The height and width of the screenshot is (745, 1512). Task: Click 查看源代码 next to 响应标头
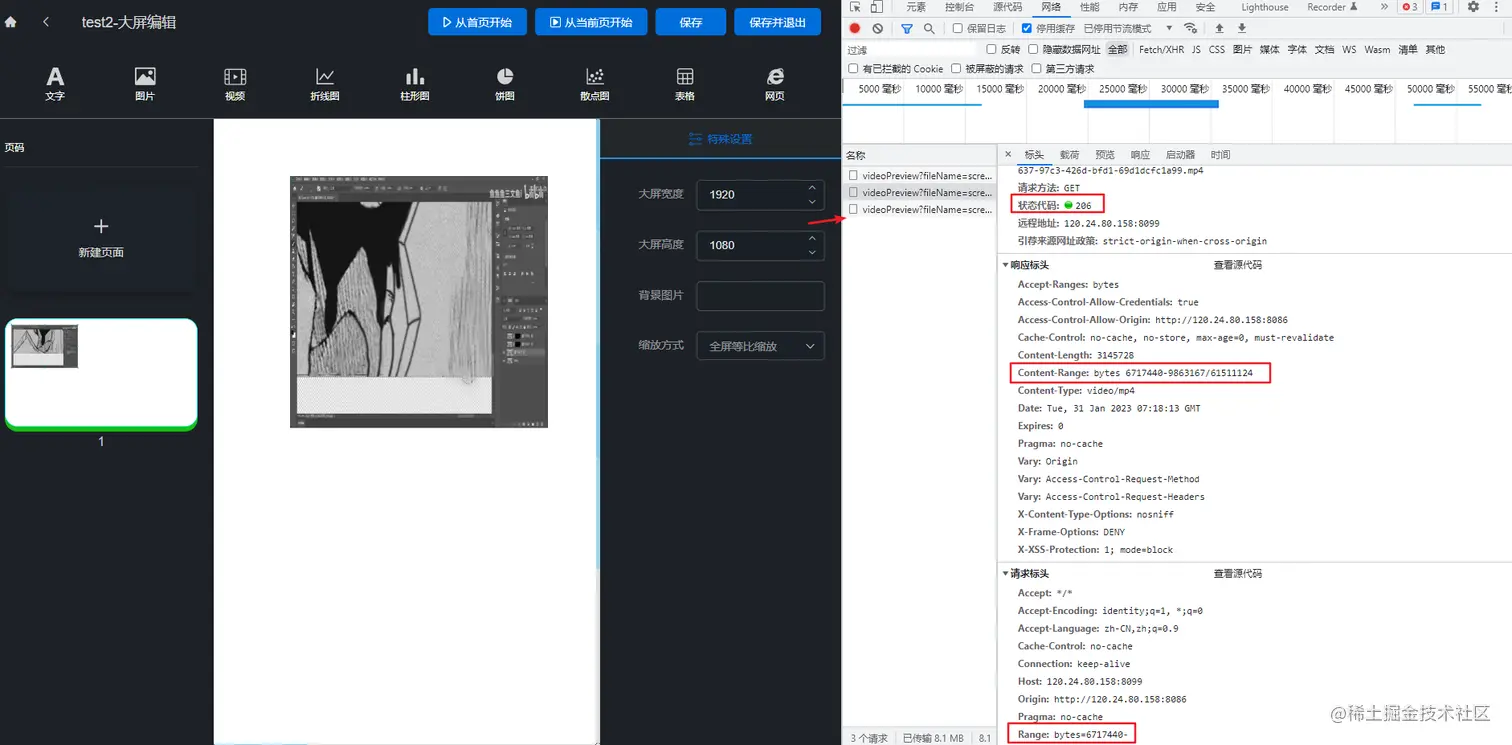point(1238,265)
